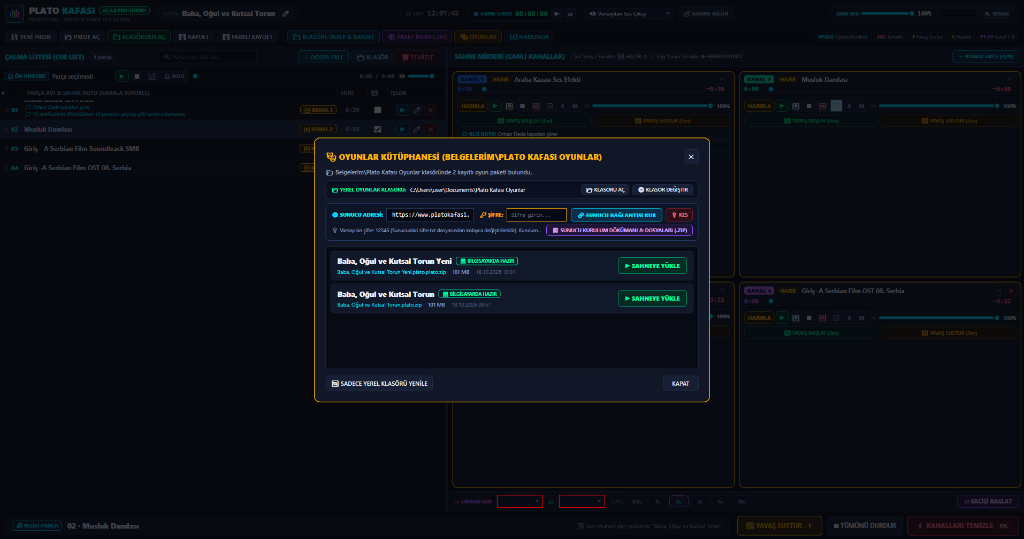Delete cue 01 with red X
The height and width of the screenshot is (539, 1024).
tap(430, 110)
